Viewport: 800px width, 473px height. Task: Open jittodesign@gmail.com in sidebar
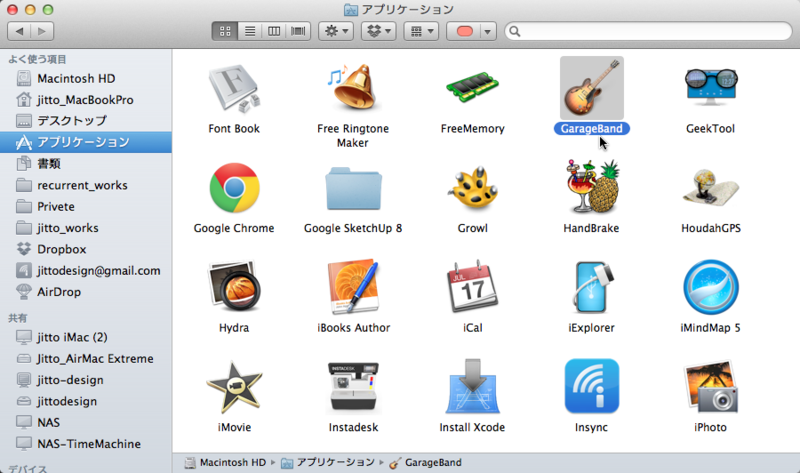point(86,270)
